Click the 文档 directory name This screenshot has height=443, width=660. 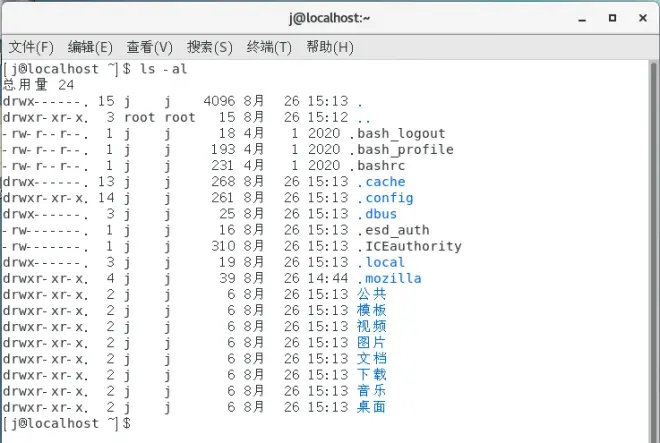[x=372, y=359]
